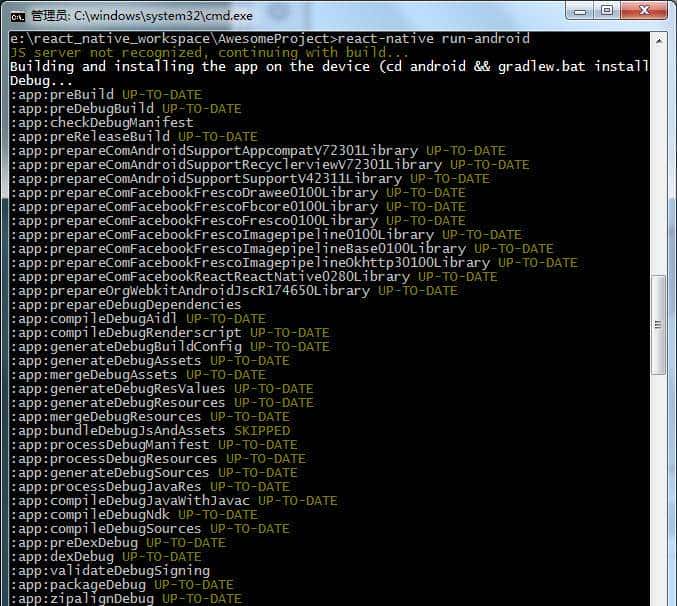This screenshot has width=677, height=606.
Task: Close the cmd.exe window
Action: (644, 10)
